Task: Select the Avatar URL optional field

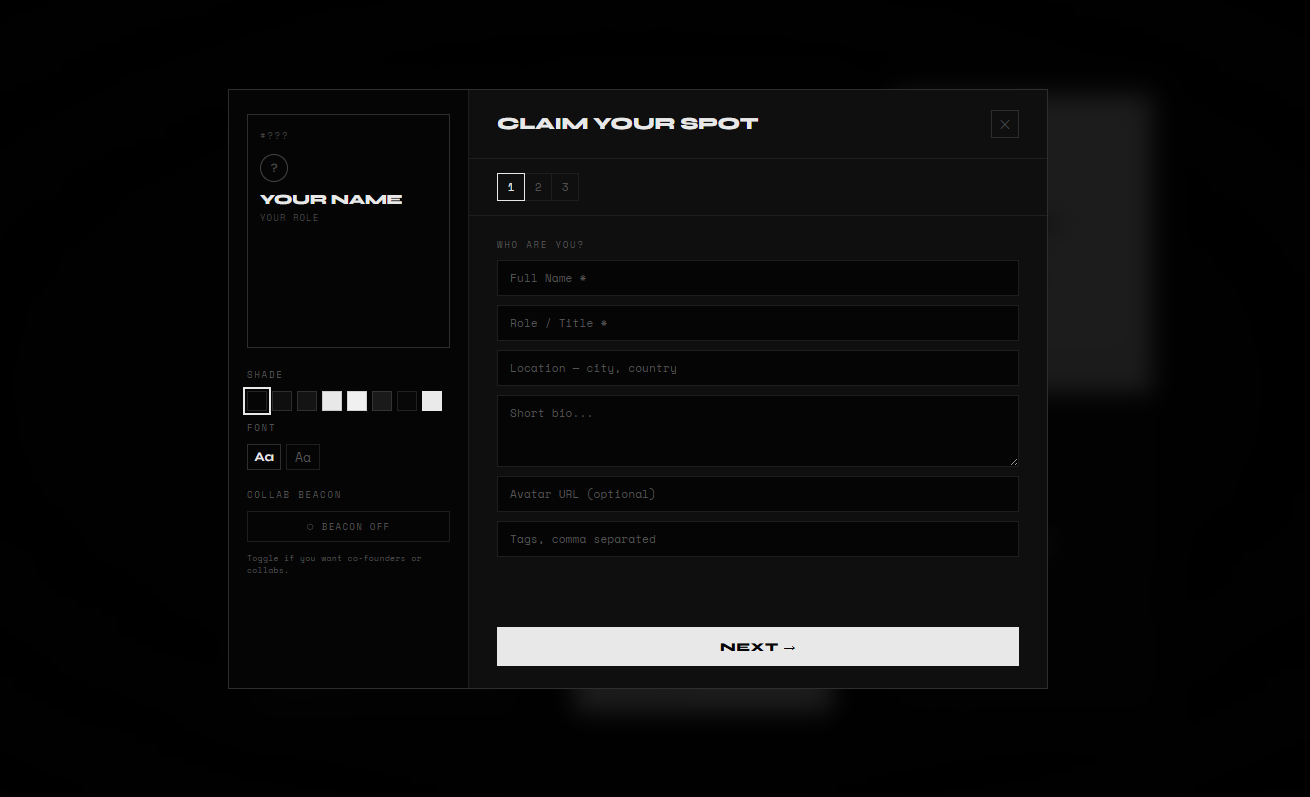Action: 757,493
